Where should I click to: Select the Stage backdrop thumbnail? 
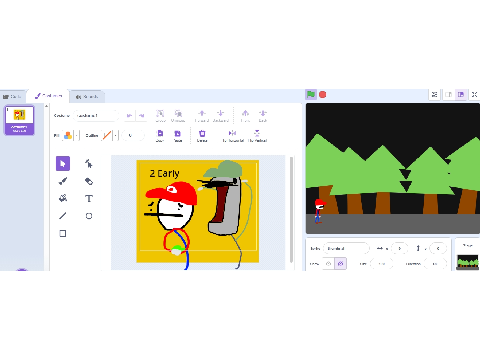point(467,262)
